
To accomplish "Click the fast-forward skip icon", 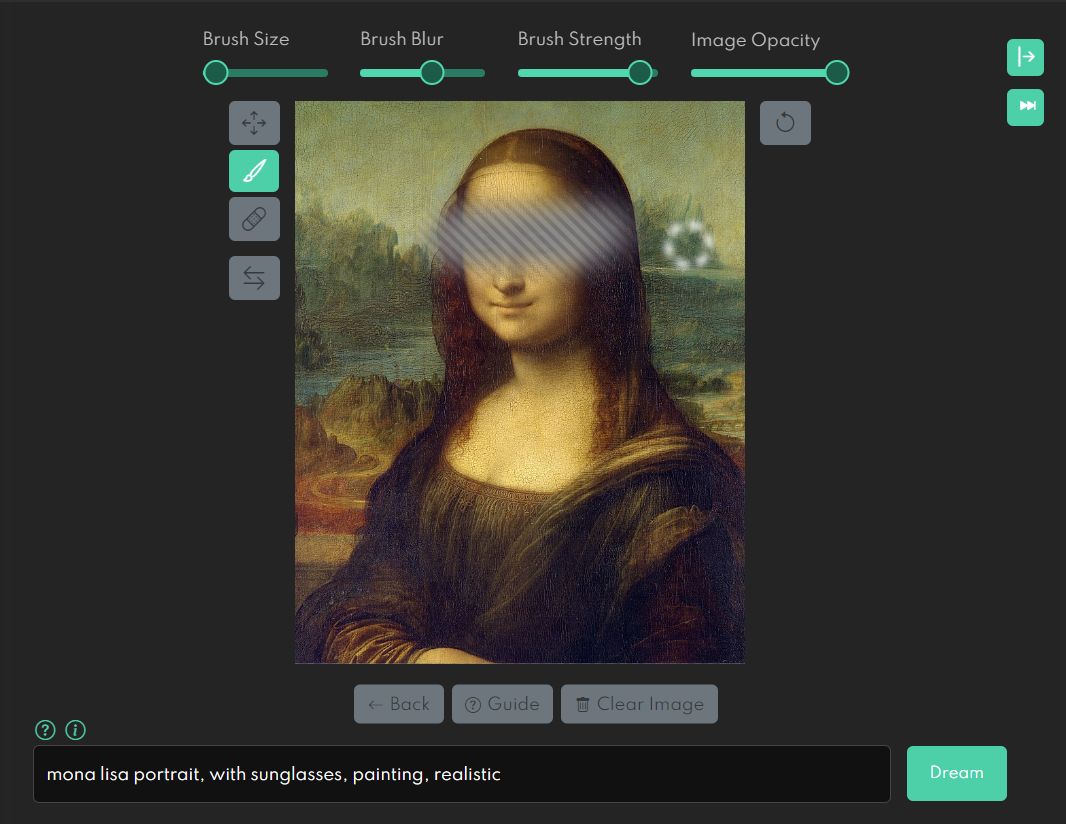I will pyautogui.click(x=1025, y=107).
